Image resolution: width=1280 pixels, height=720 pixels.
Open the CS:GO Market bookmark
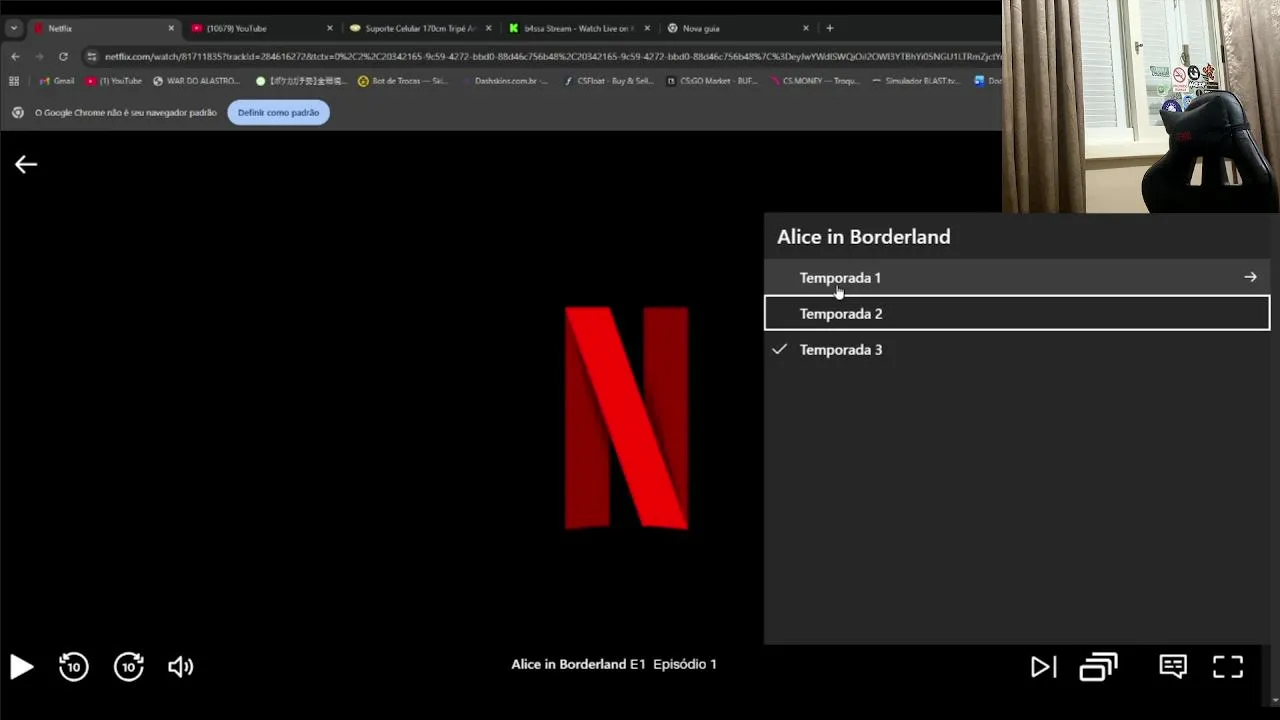(x=712, y=81)
